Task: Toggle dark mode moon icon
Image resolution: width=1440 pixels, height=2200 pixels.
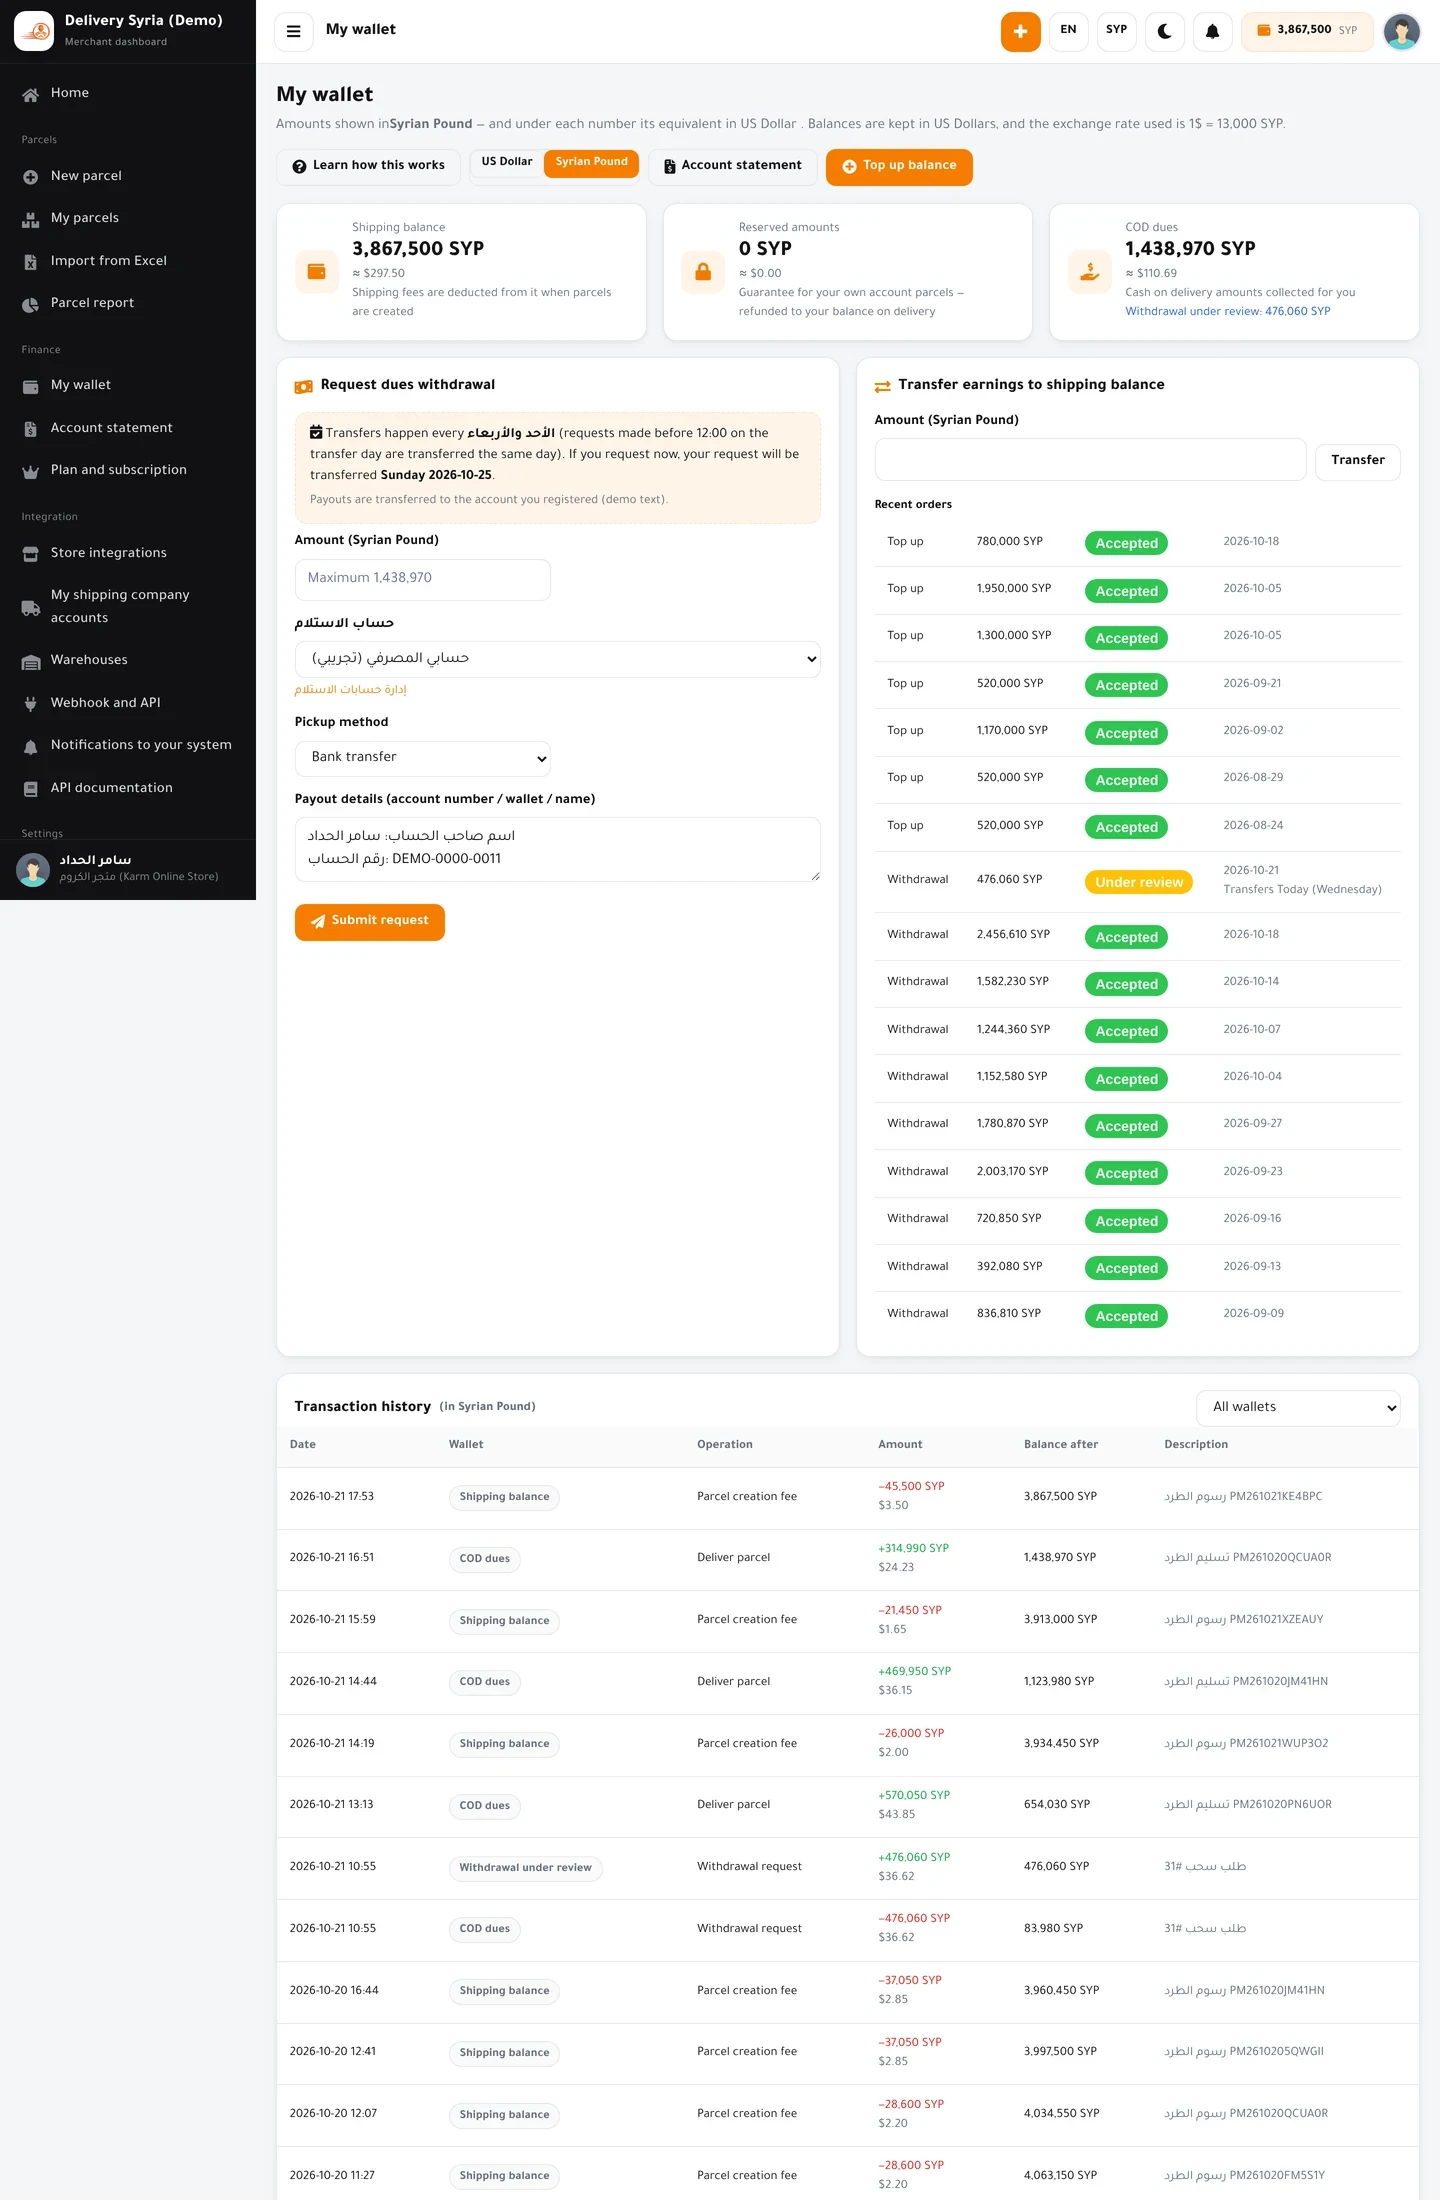Action: [1164, 31]
